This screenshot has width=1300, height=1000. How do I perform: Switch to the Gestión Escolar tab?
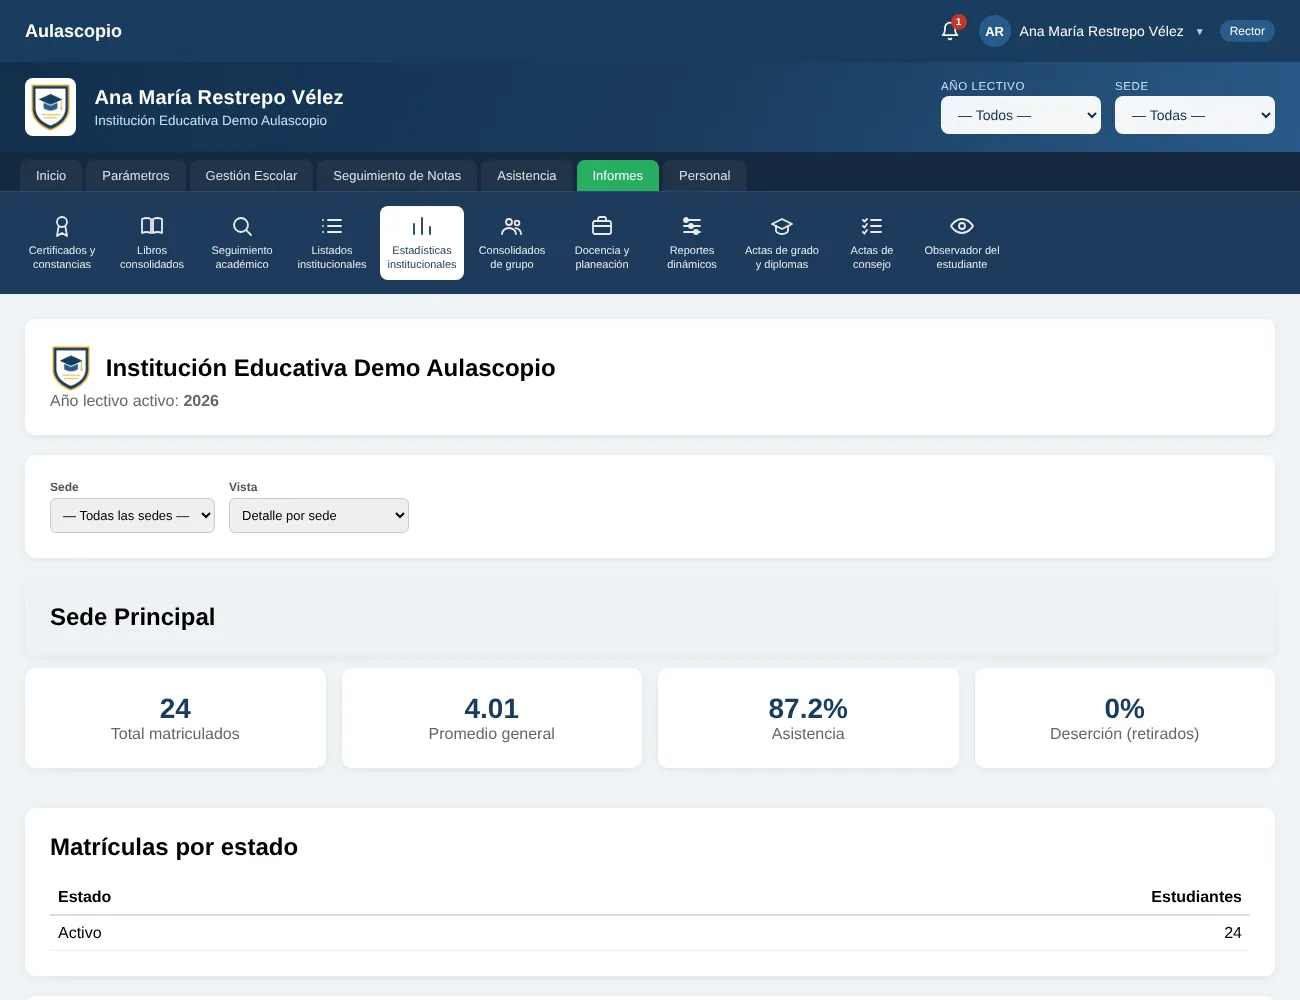pyautogui.click(x=251, y=175)
